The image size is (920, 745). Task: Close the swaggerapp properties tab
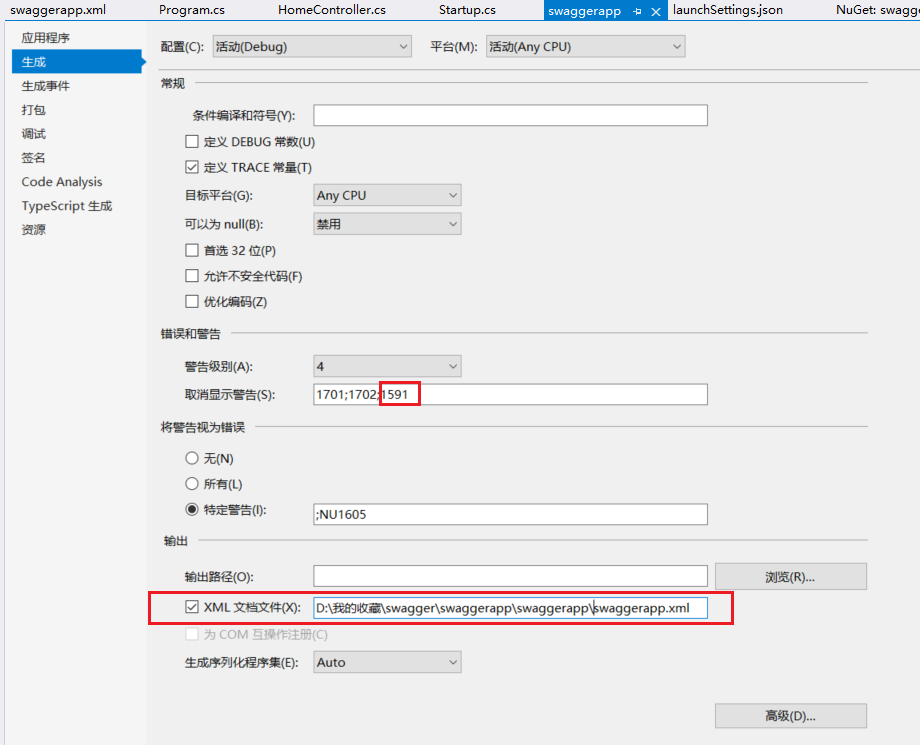click(x=657, y=11)
